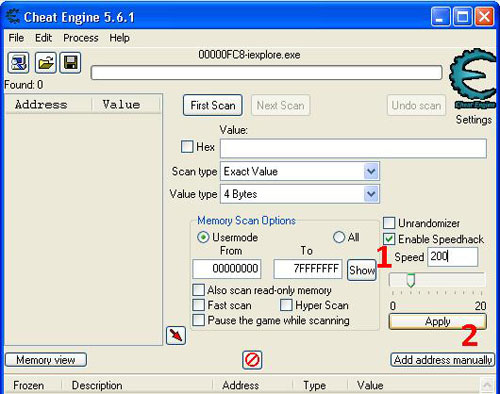Click the Cheat Engine logo
Screen dimensions: 500x394
tap(473, 79)
